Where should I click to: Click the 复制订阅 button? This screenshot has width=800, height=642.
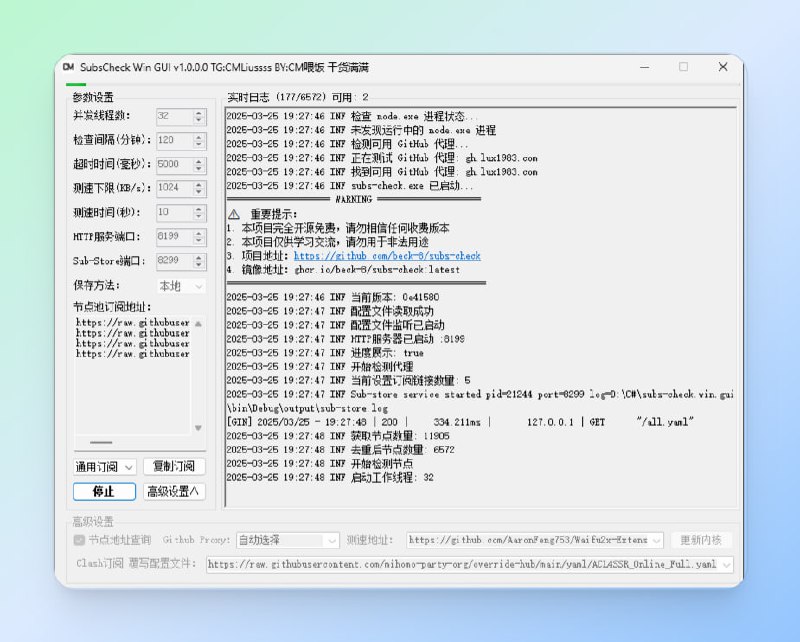coord(174,467)
